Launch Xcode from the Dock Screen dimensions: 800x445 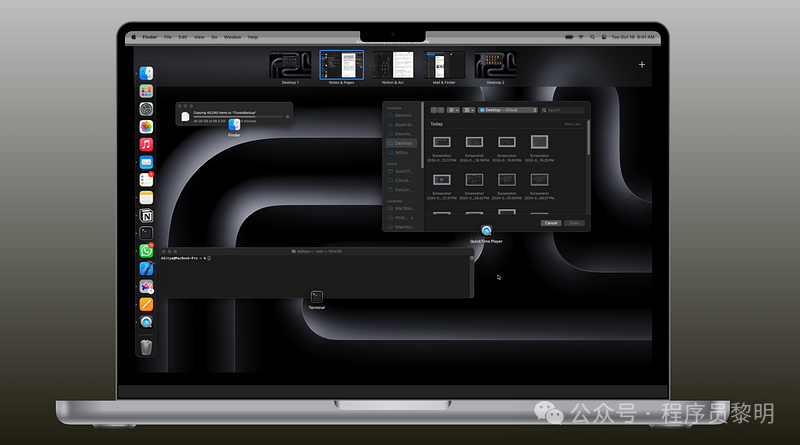click(x=146, y=268)
